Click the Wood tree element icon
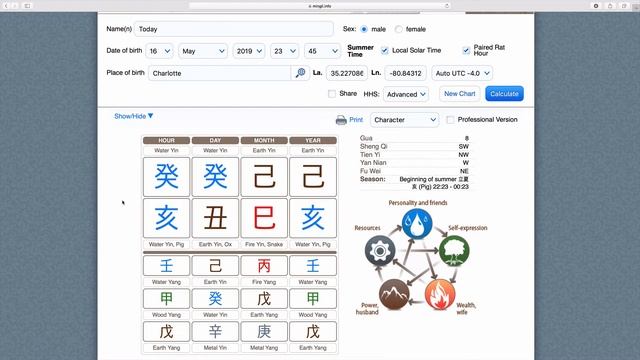Viewport: 640px width, 360px height. click(454, 251)
